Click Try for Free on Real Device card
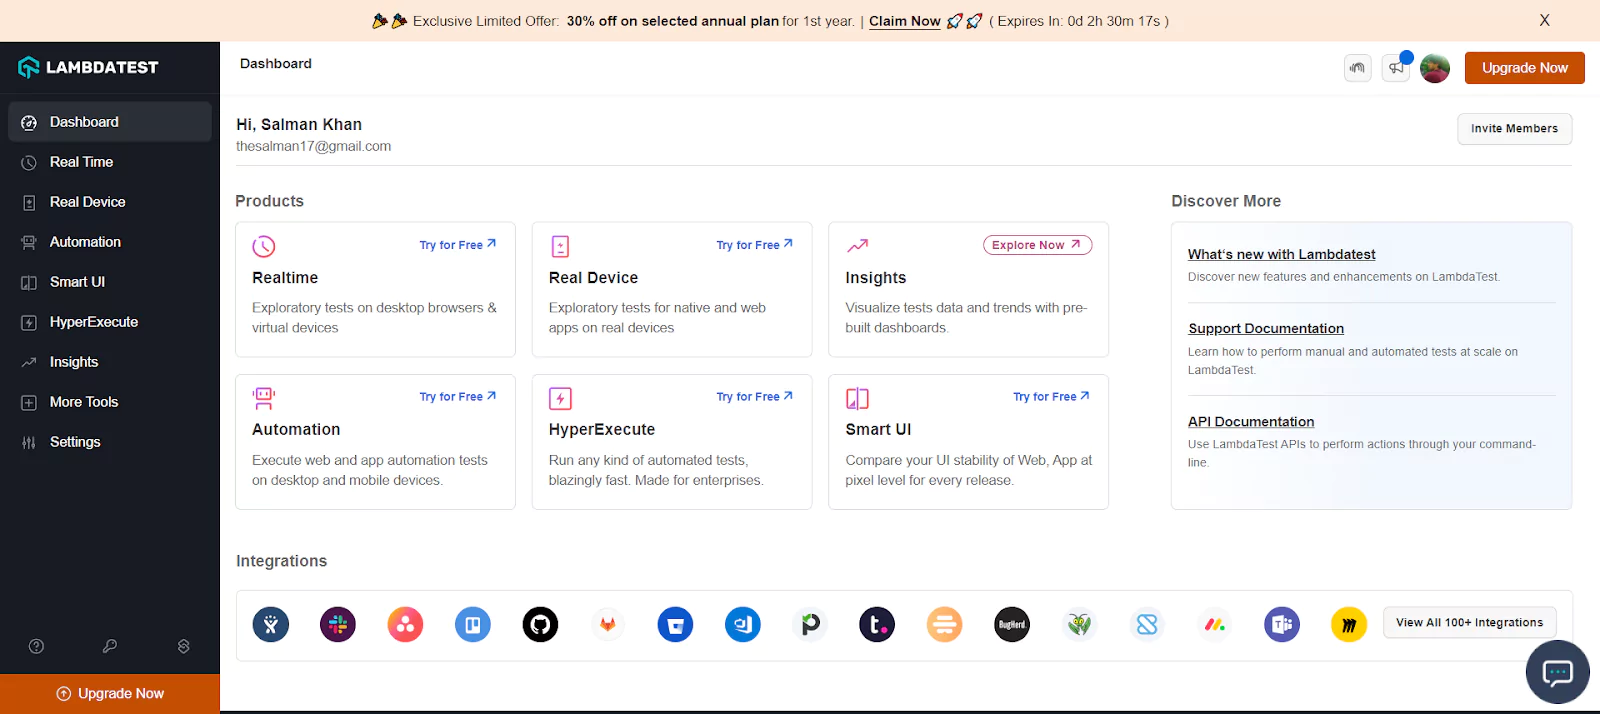1600x714 pixels. tap(755, 245)
